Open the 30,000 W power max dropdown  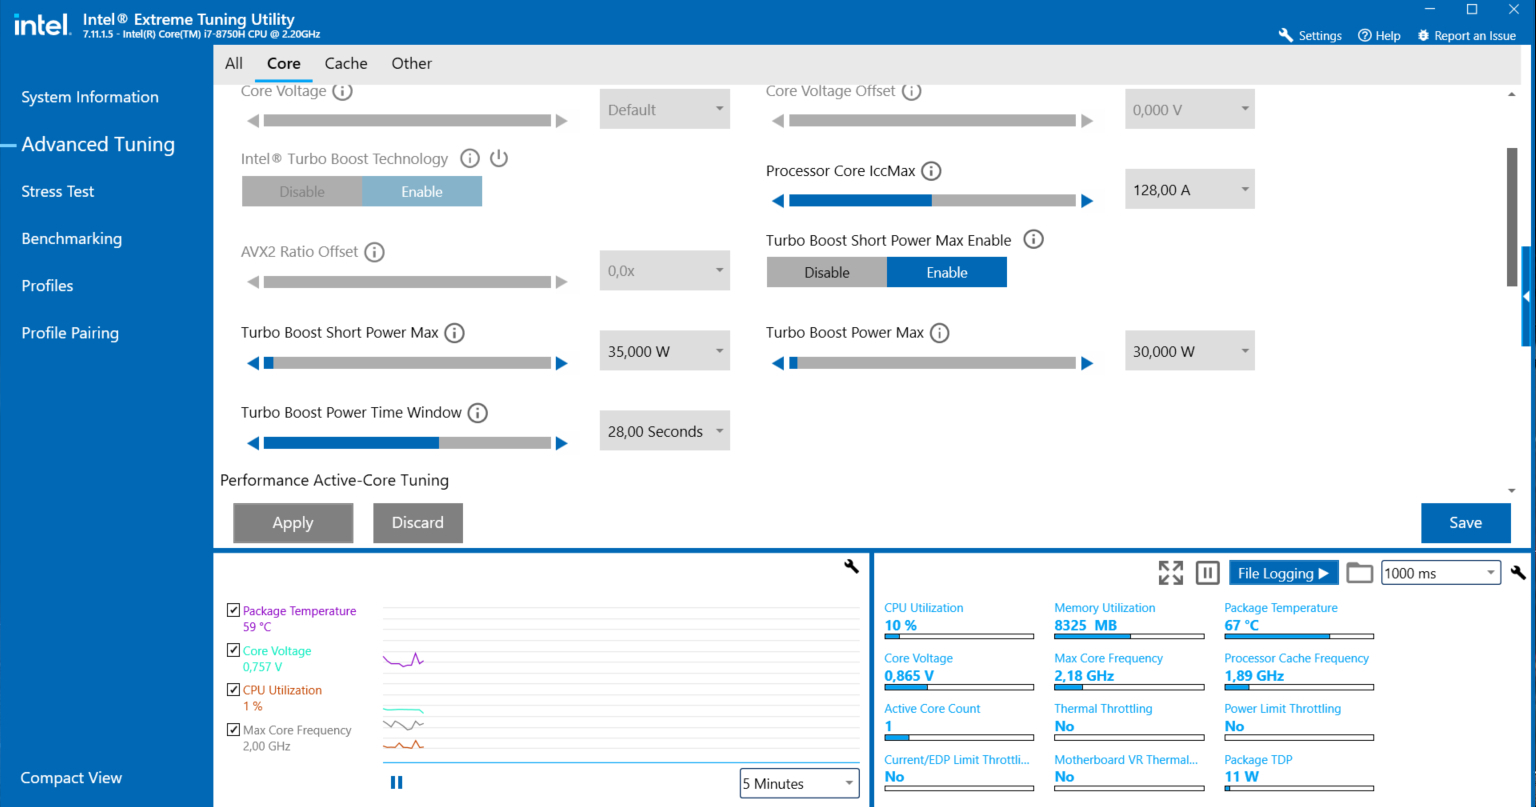pos(1190,352)
